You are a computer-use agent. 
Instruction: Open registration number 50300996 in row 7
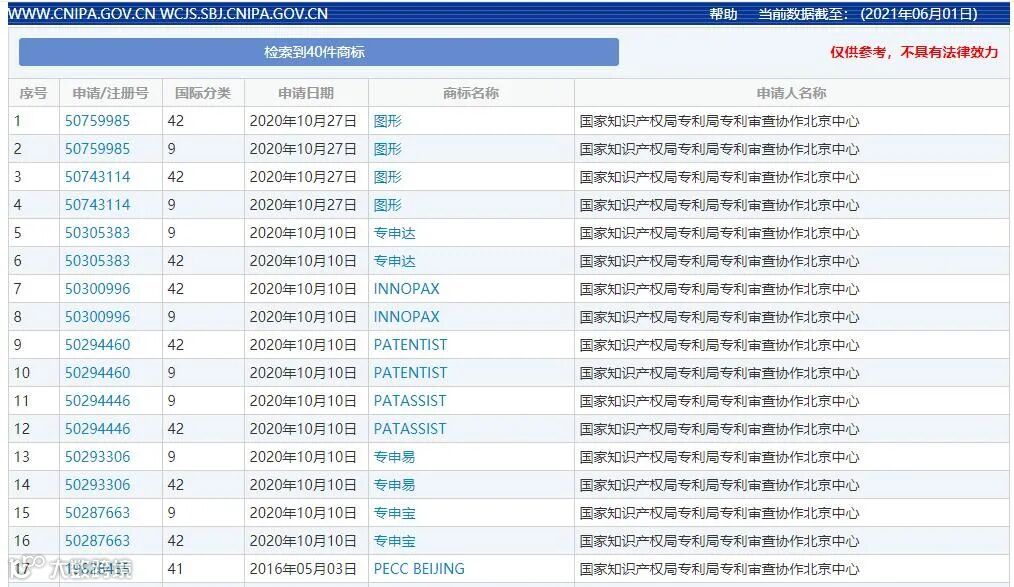pyautogui.click(x=97, y=289)
